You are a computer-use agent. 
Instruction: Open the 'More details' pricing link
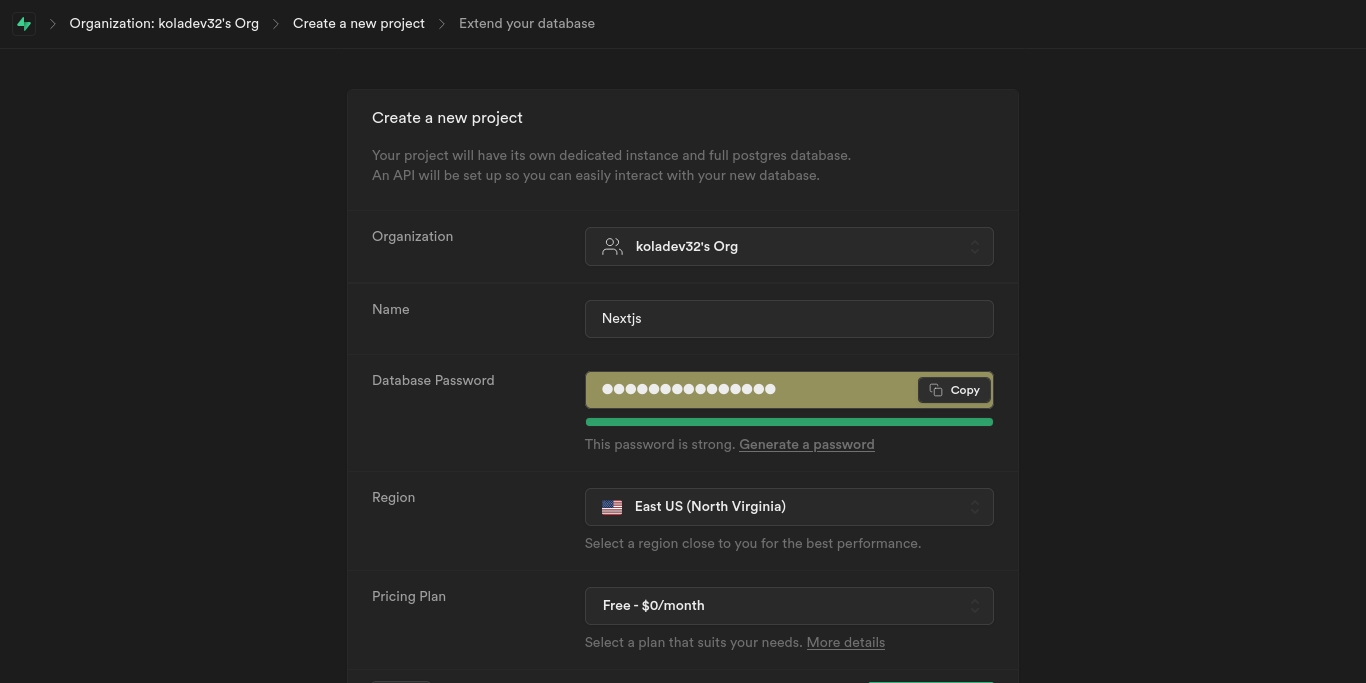pyautogui.click(x=845, y=643)
